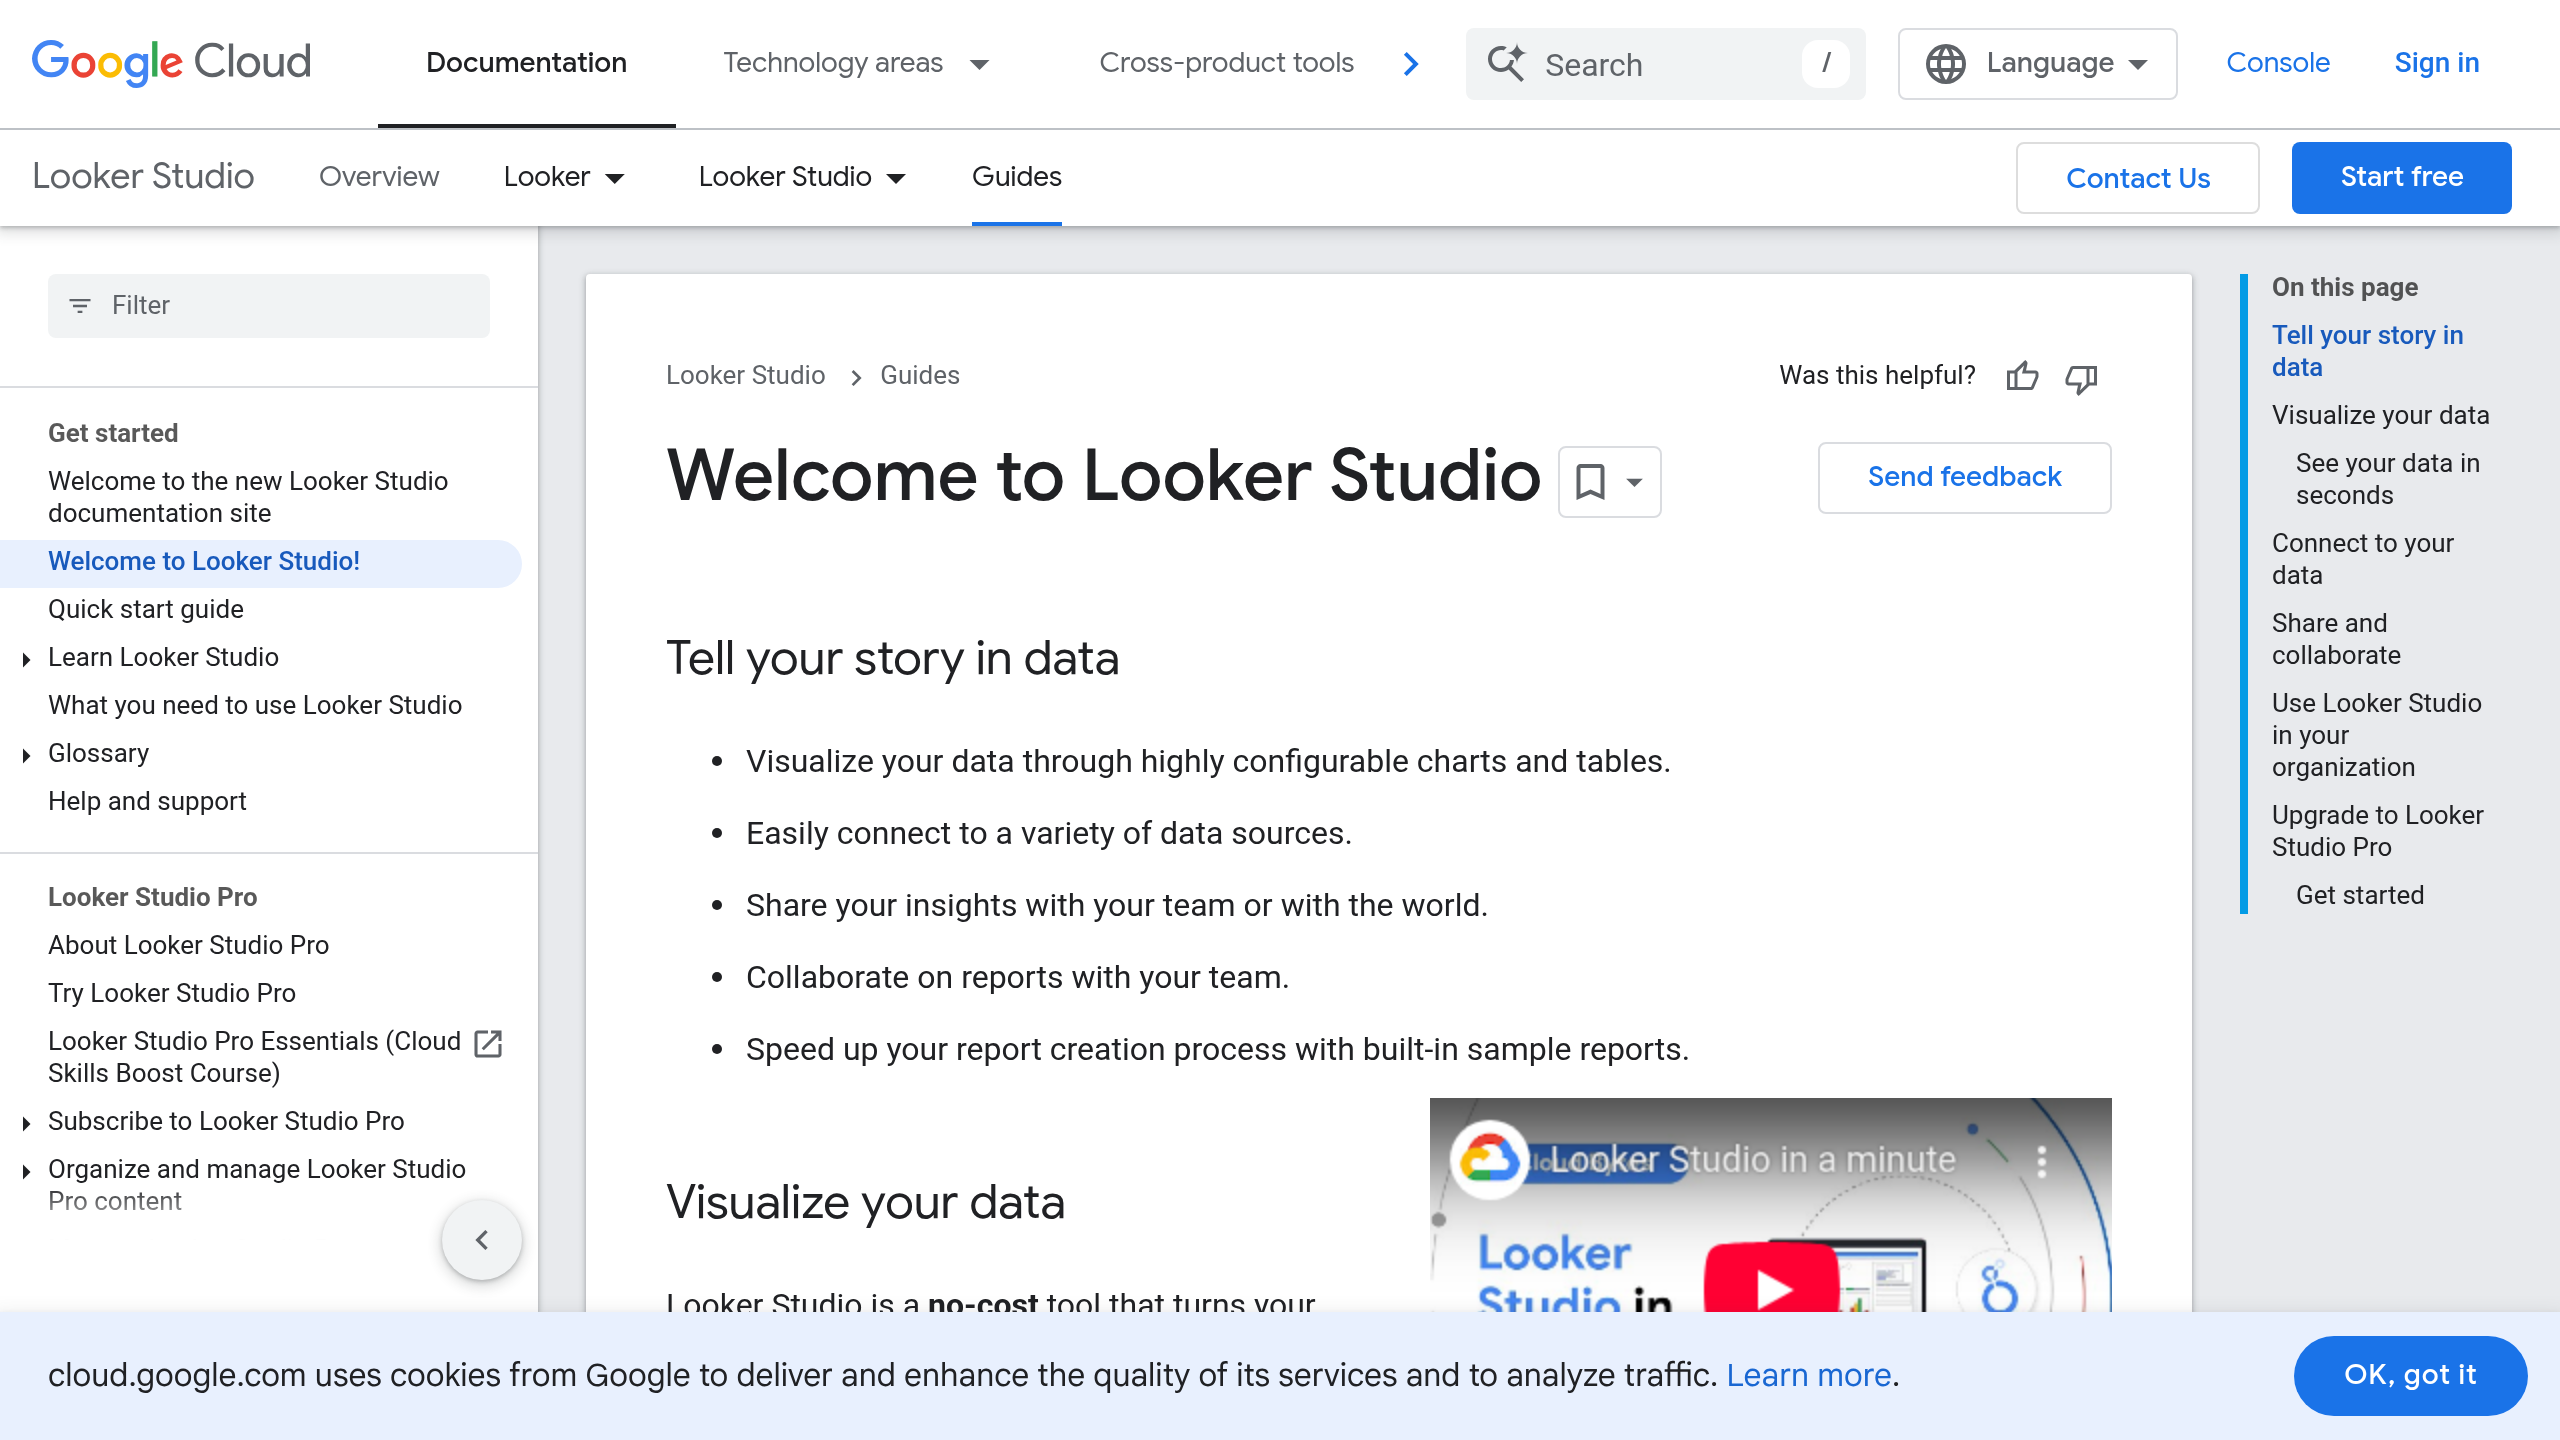2560x1440 pixels.
Task: Expand the Glossary section in sidebar
Action: point(27,754)
